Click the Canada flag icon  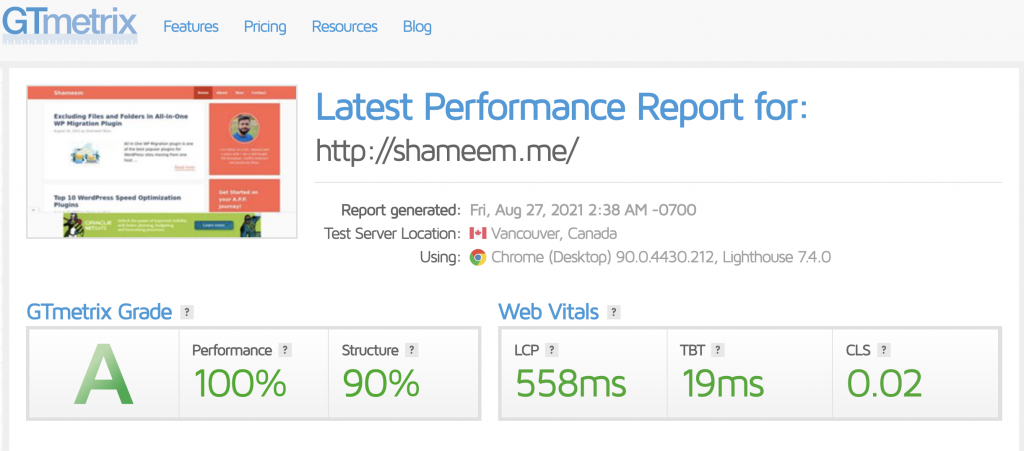click(478, 234)
